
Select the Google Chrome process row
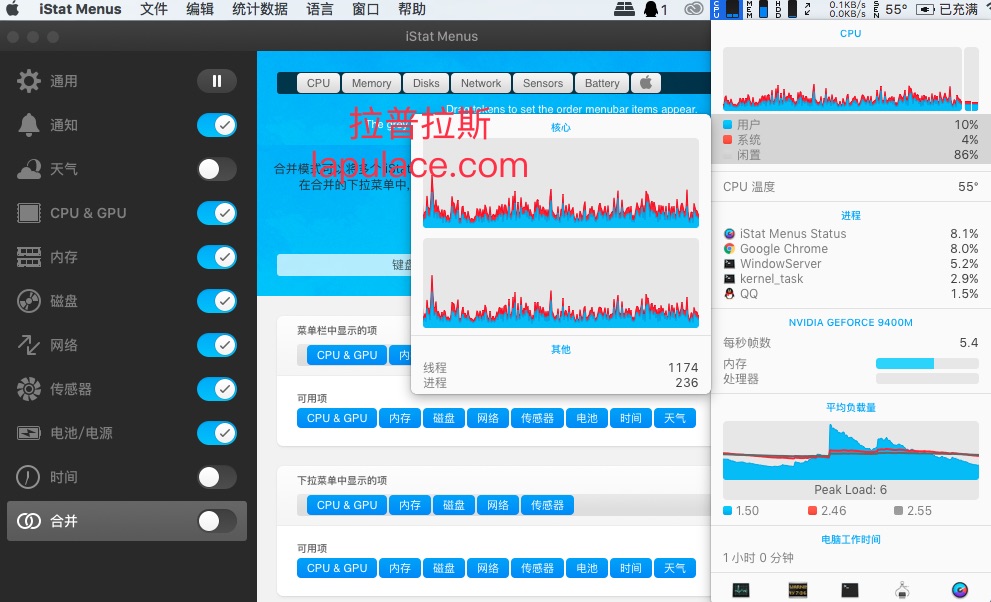[x=851, y=249]
